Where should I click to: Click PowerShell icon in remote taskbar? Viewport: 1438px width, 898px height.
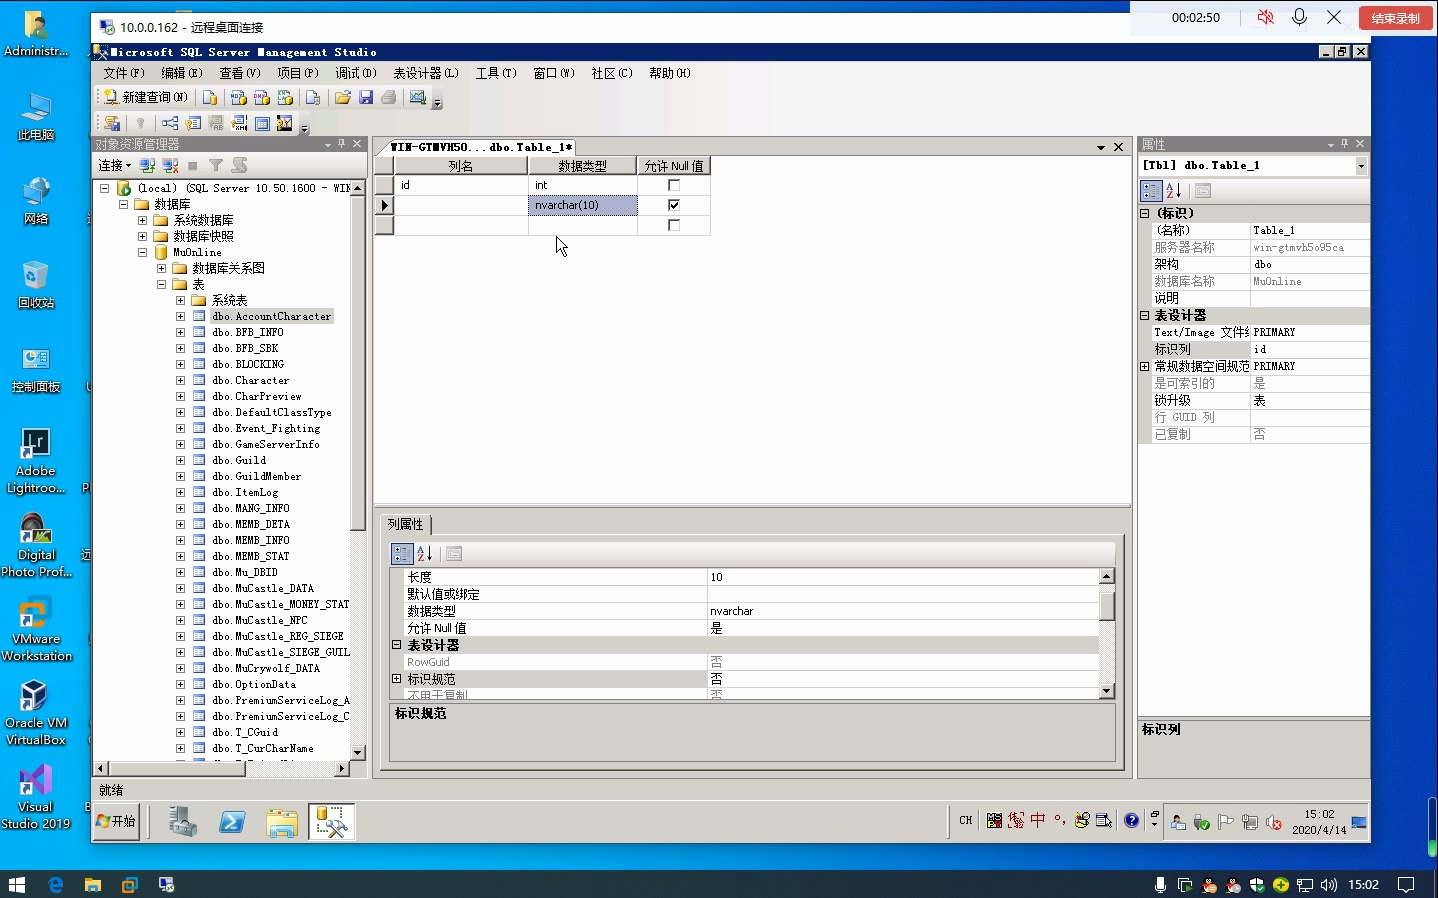click(x=232, y=822)
